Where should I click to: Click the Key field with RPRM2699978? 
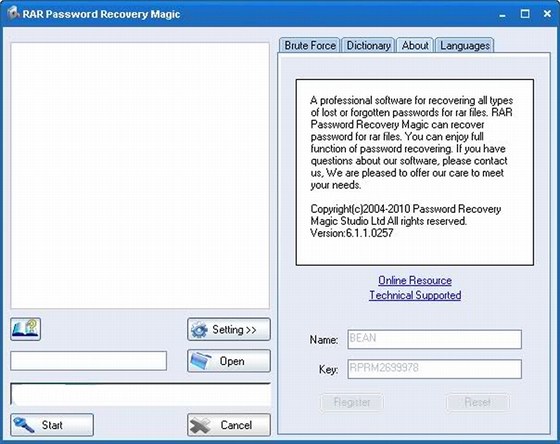(x=434, y=369)
